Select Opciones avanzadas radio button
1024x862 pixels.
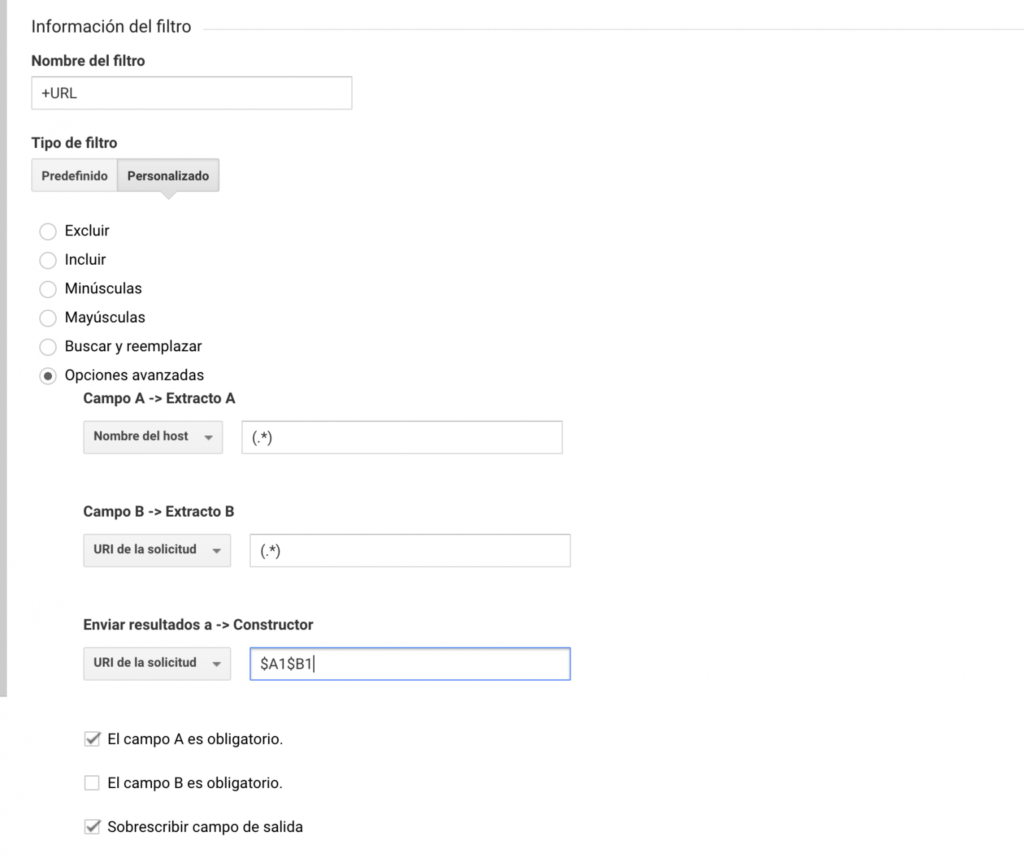click(47, 376)
